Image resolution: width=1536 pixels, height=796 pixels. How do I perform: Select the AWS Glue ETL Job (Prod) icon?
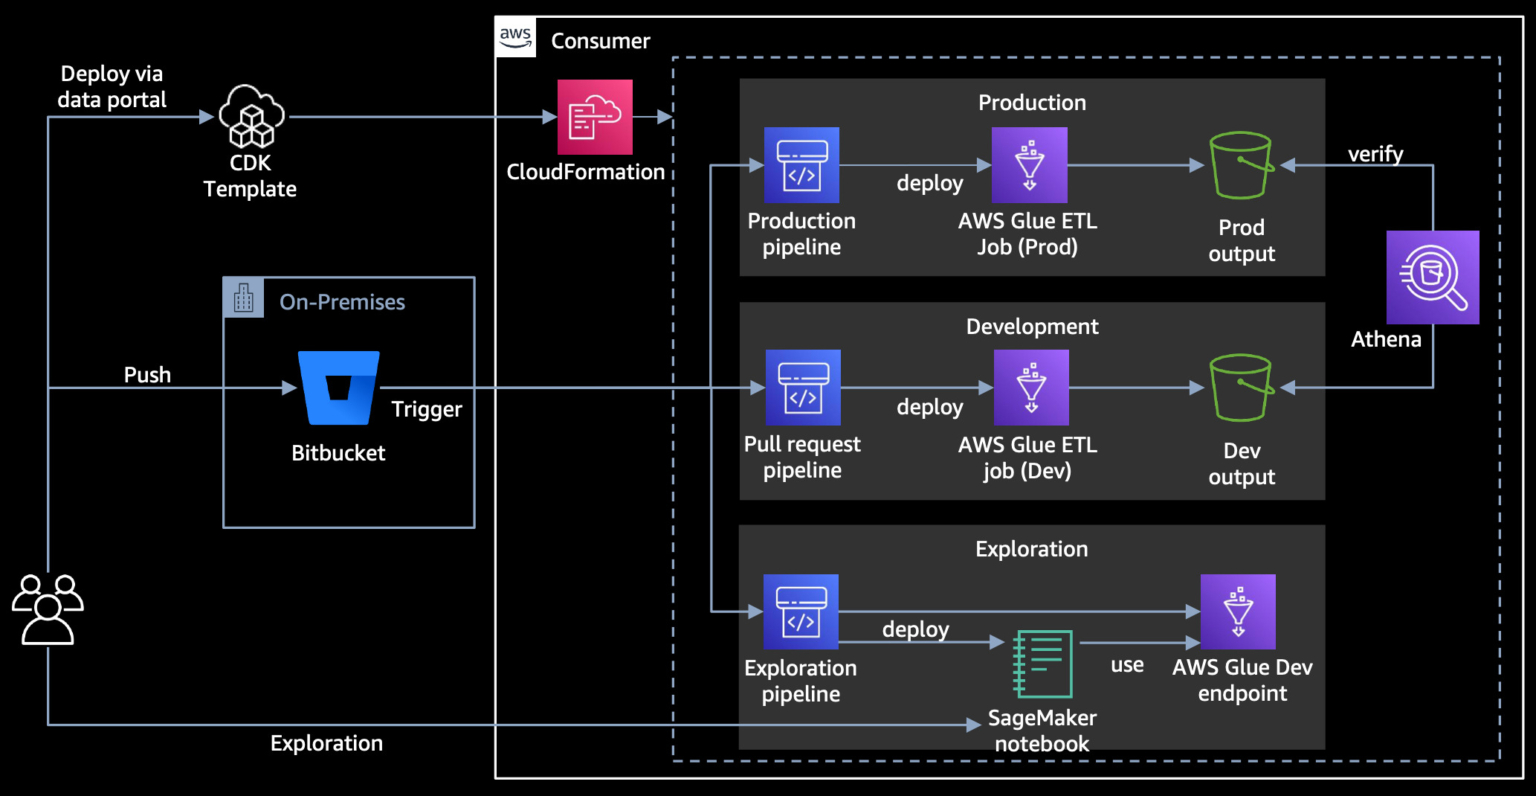point(1029,165)
